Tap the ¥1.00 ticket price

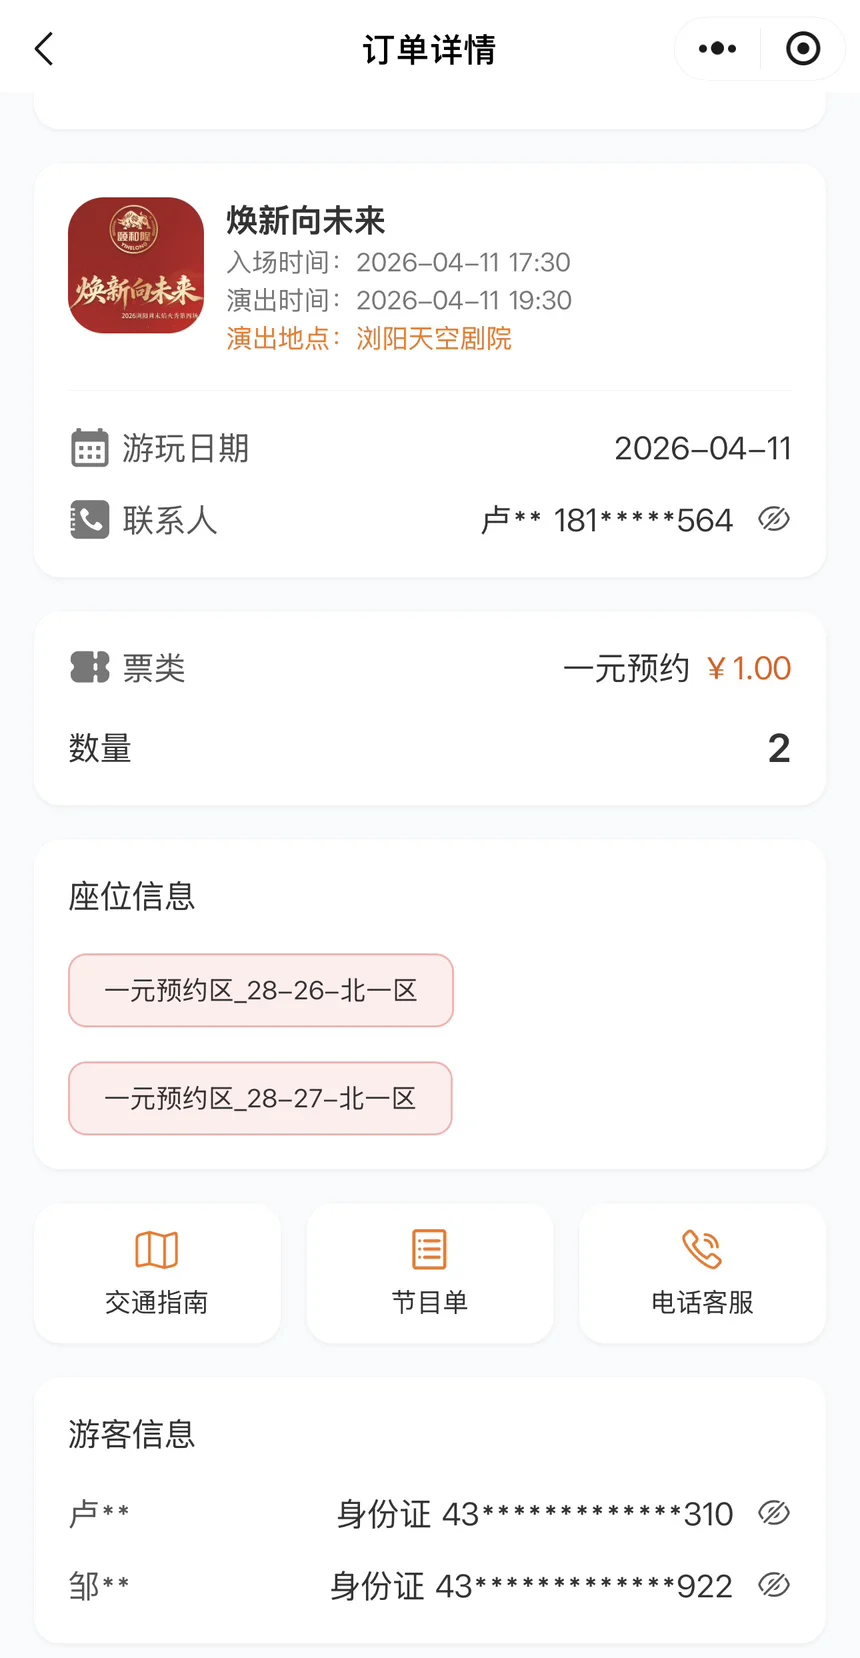749,668
